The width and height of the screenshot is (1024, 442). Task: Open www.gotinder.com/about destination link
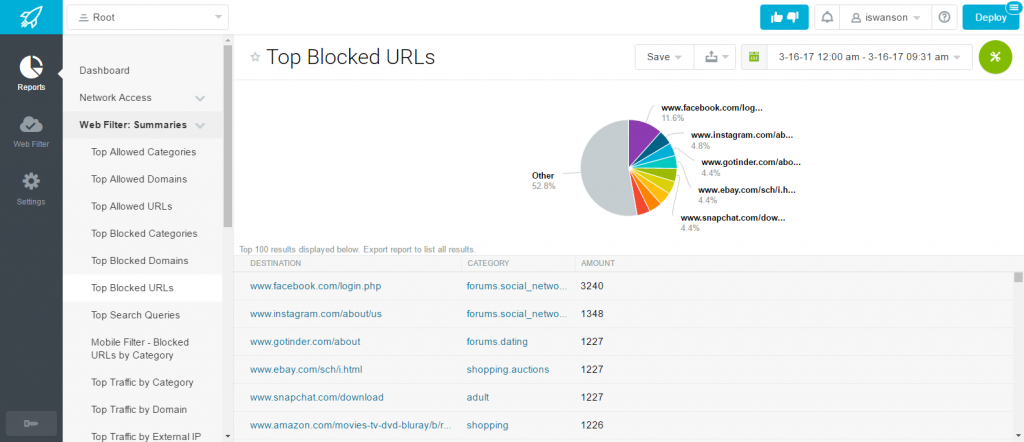[x=305, y=341]
